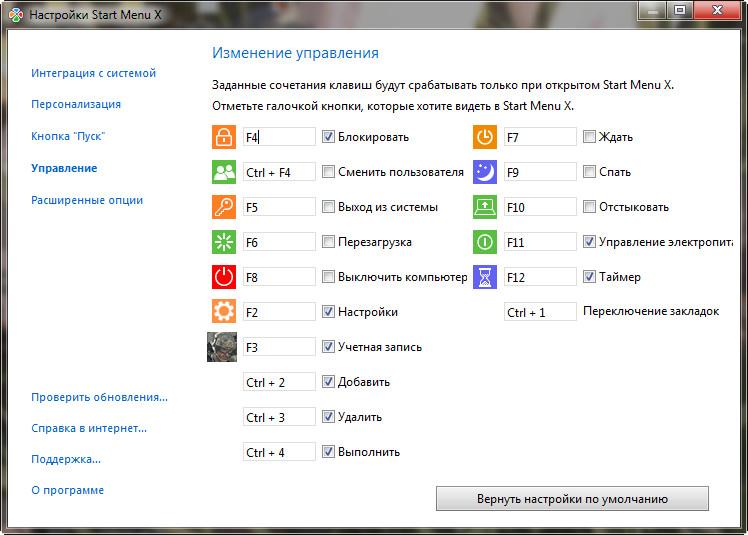Click the Переключение закладок label
Viewport: 748px width, 535px height.
point(651,311)
